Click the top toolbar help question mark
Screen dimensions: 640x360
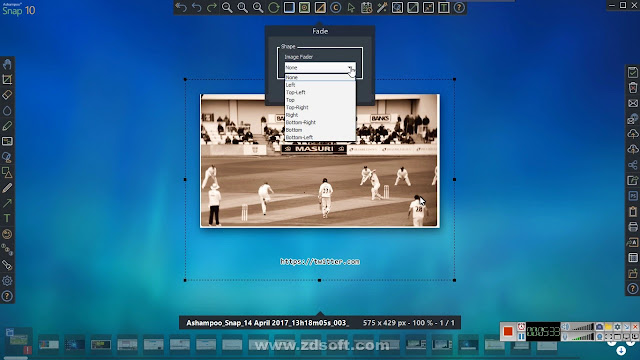(x=459, y=7)
